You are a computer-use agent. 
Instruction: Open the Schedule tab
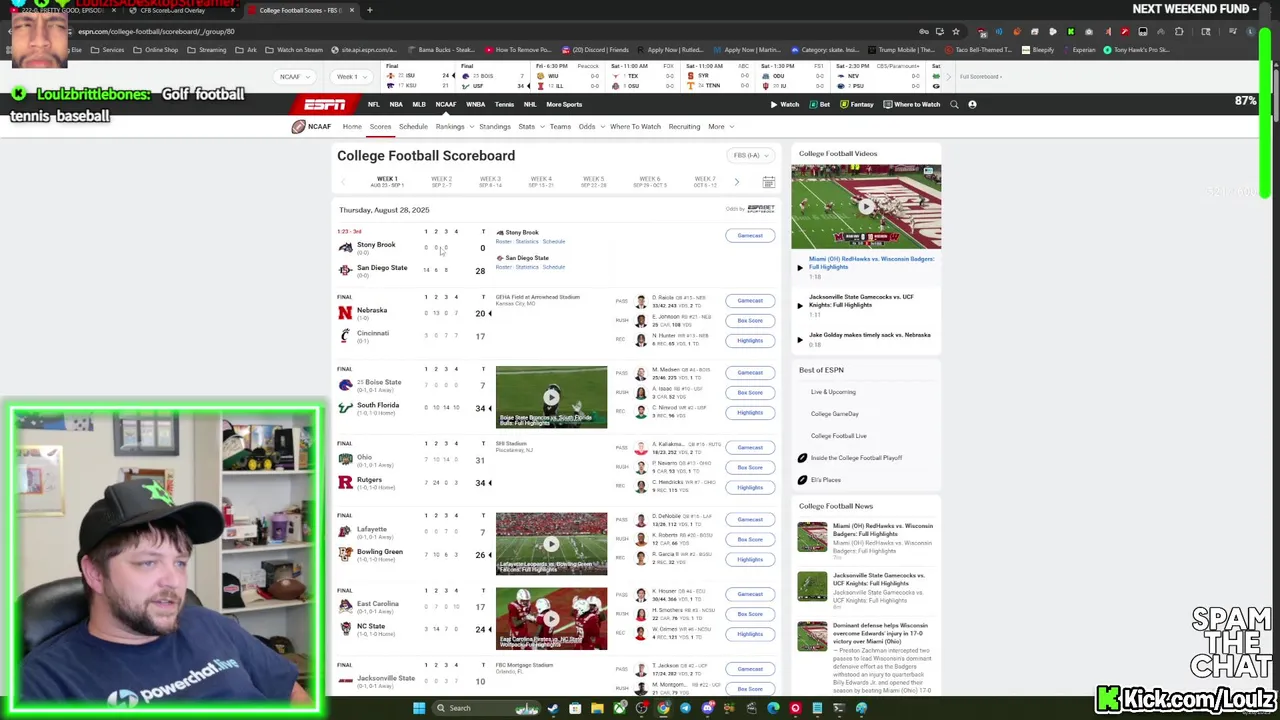pyautogui.click(x=413, y=127)
